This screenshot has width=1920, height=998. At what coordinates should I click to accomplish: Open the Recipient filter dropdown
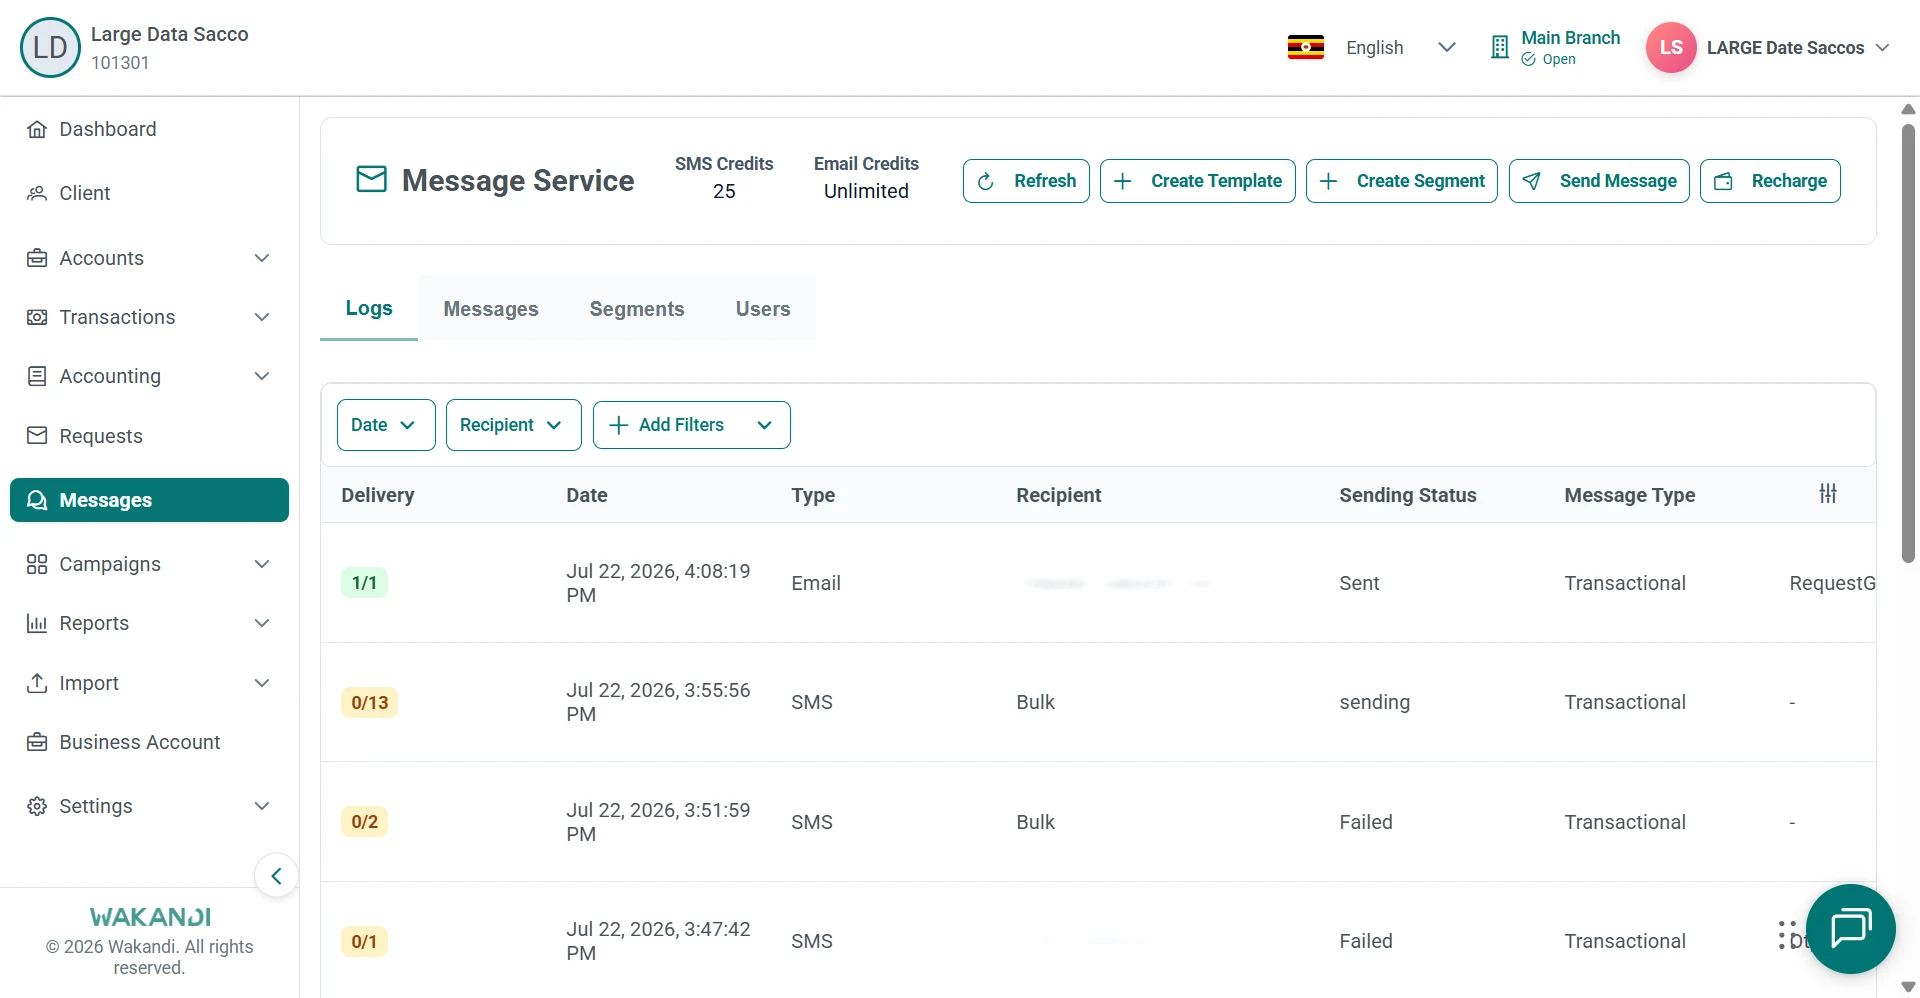click(x=513, y=425)
